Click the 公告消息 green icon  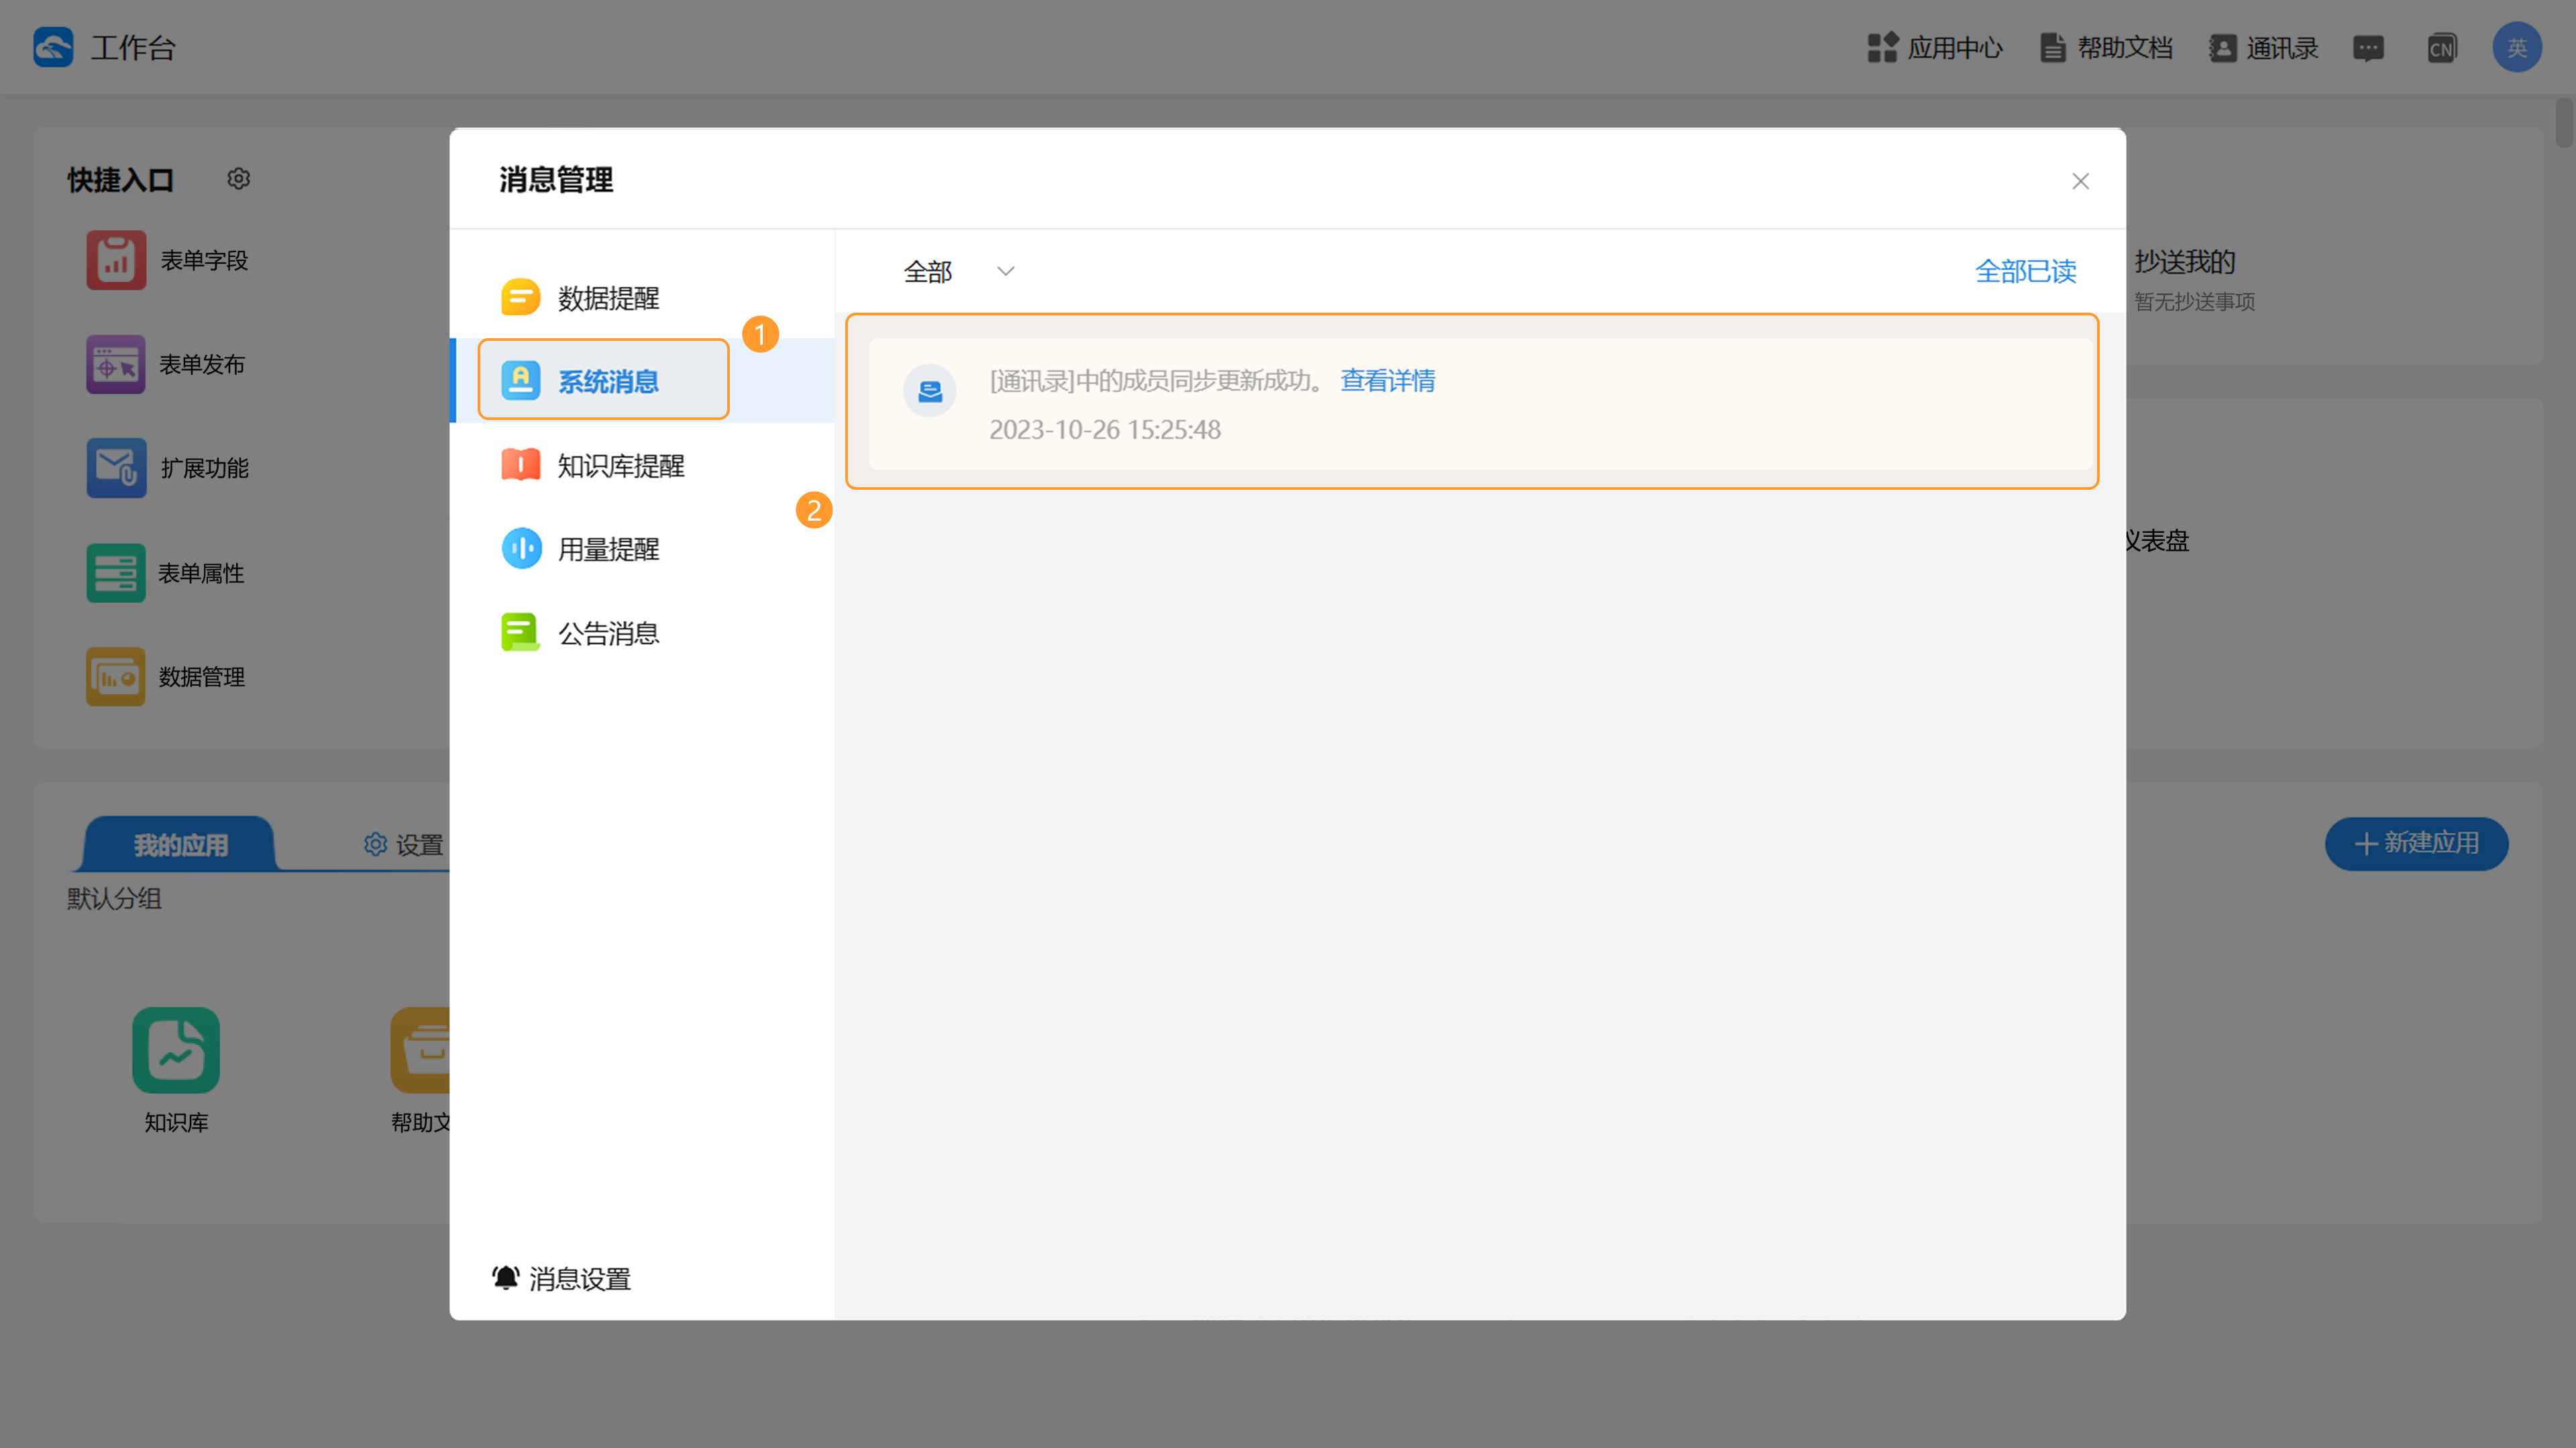[x=520, y=632]
